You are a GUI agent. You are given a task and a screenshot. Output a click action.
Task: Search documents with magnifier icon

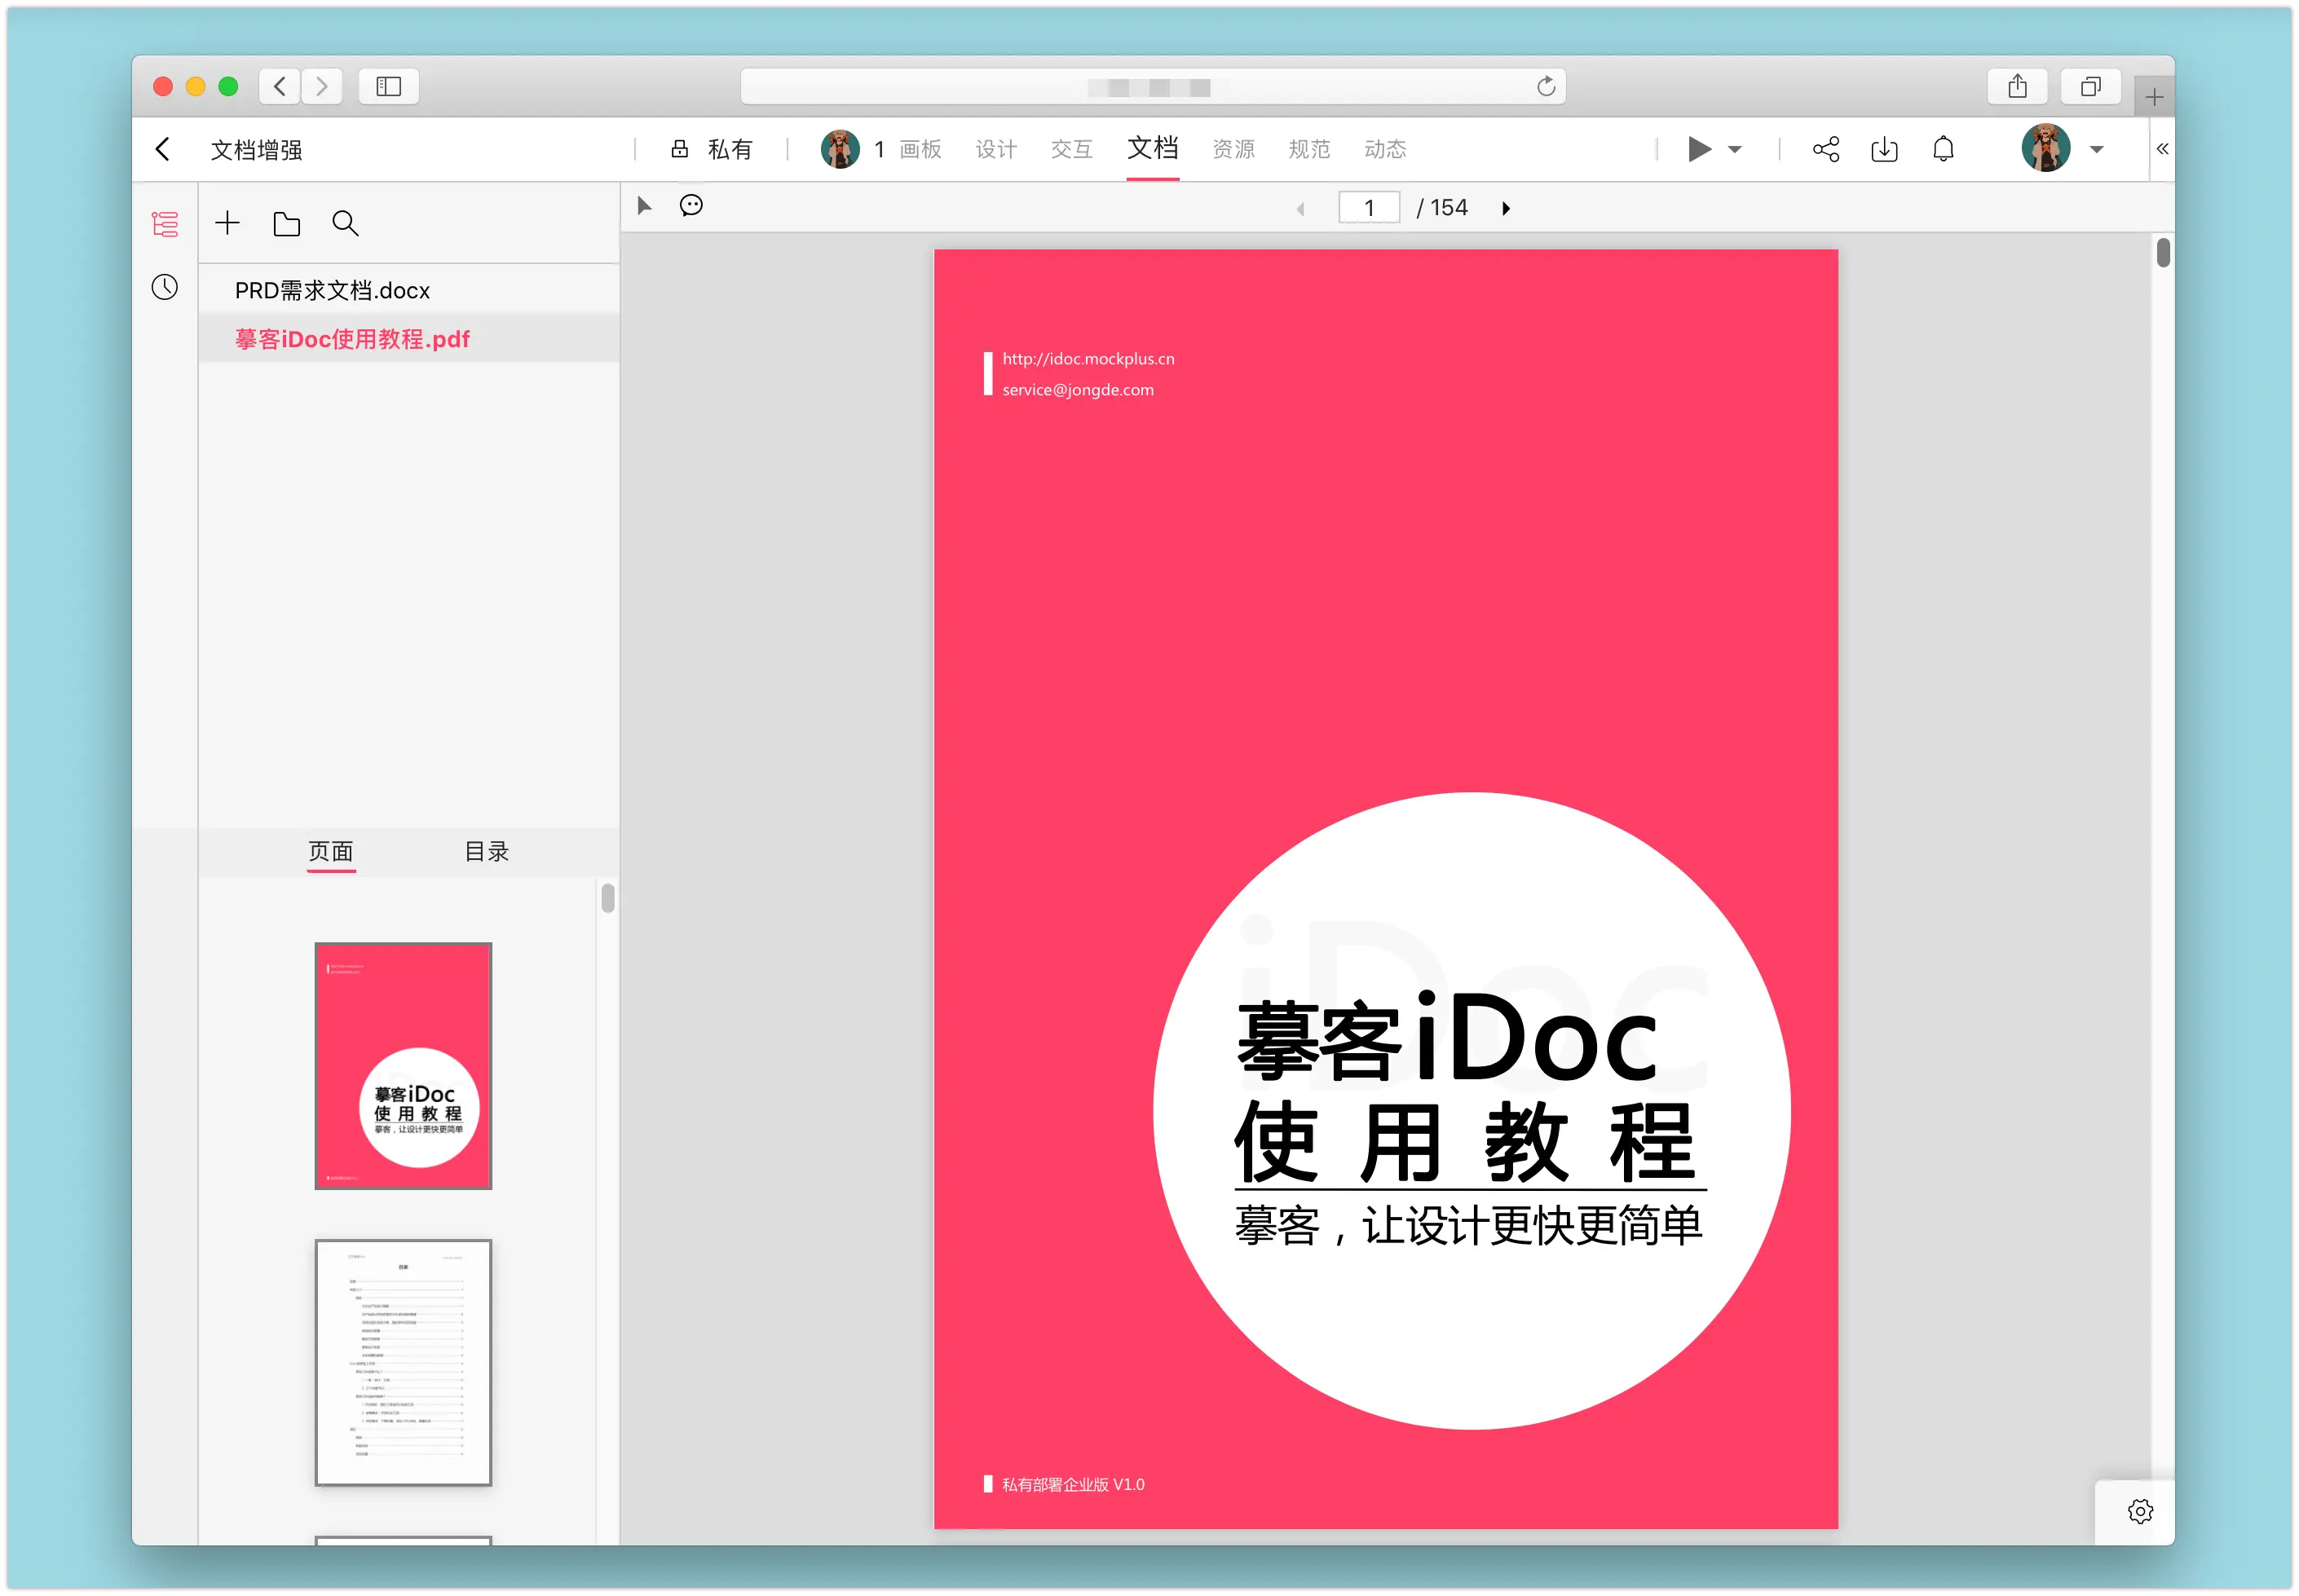coord(345,224)
